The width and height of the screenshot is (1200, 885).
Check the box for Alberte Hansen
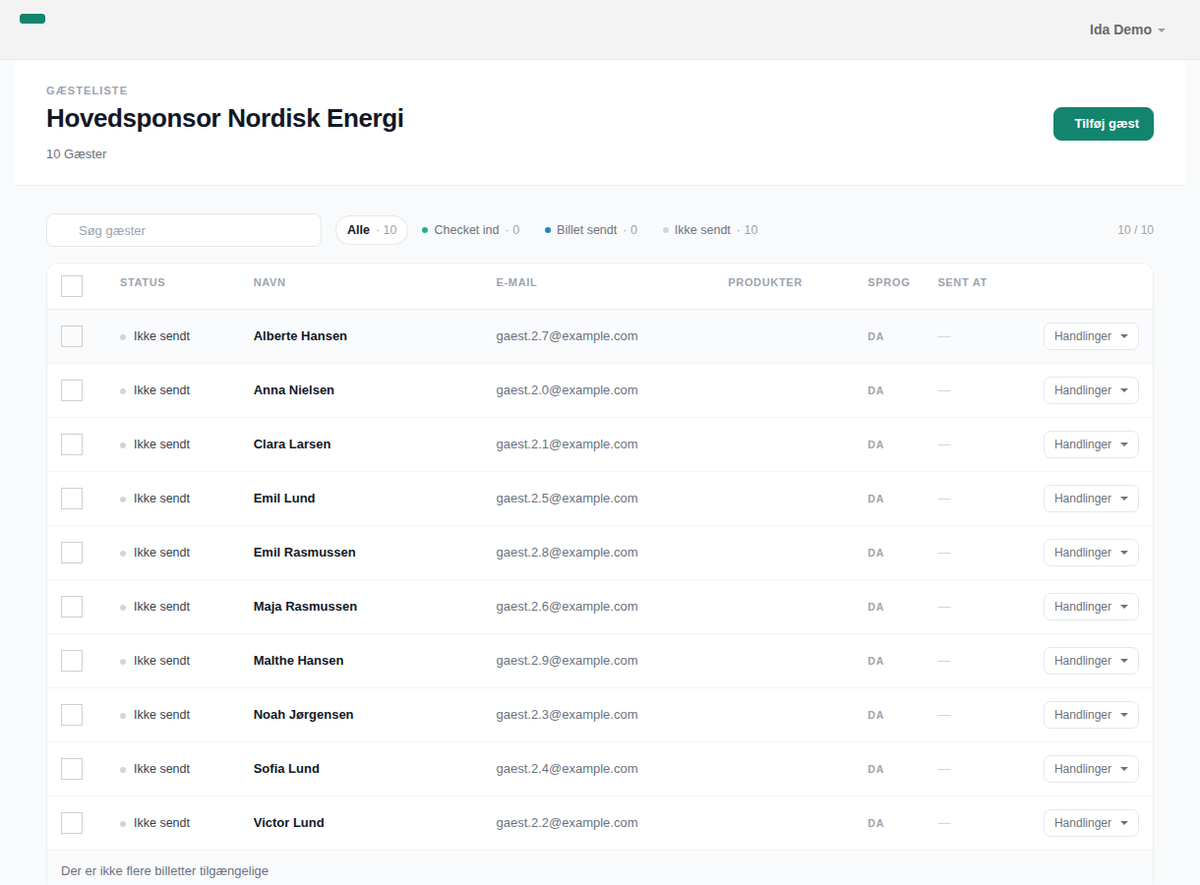point(72,336)
